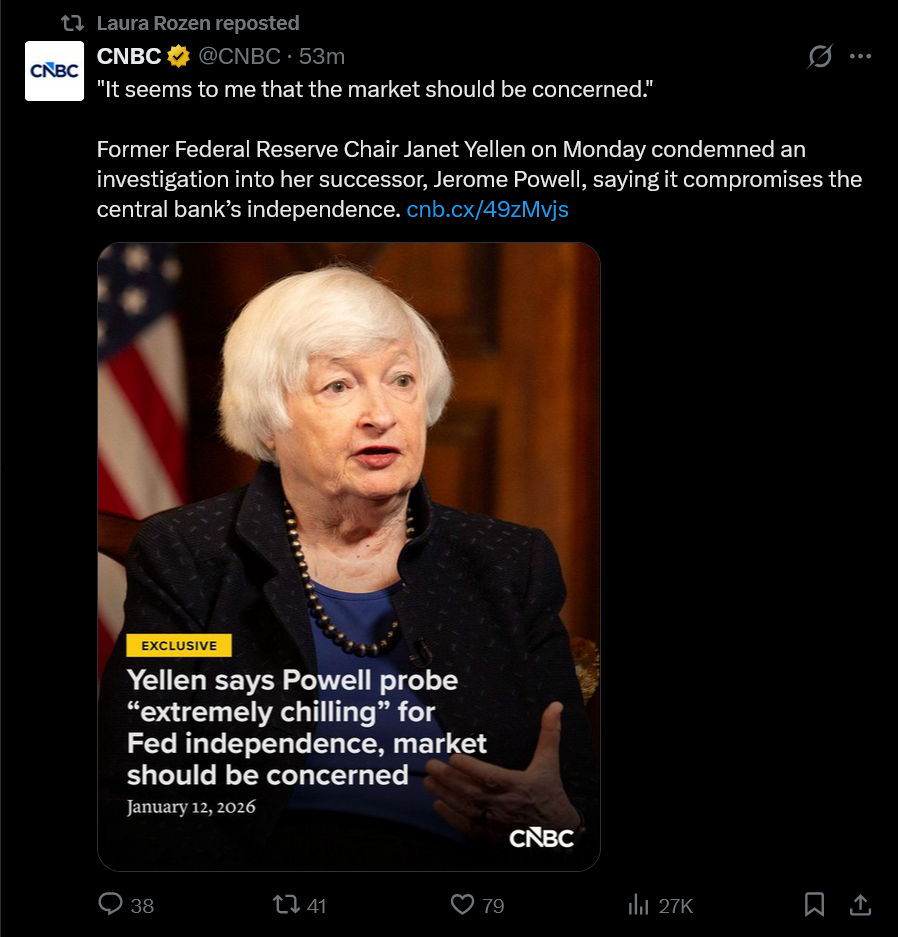This screenshot has height=937, width=898.
Task: Click the repost arrows icon beside 41
Action: click(x=286, y=904)
